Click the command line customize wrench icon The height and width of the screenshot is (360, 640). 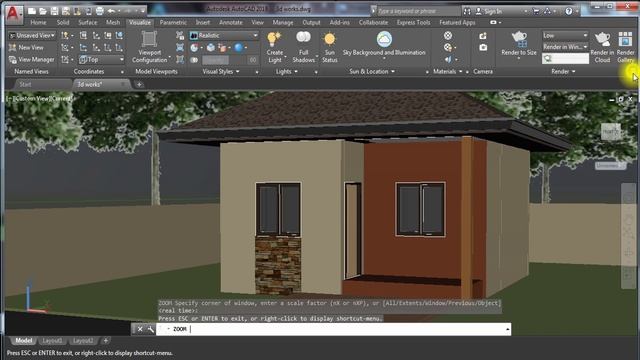click(x=151, y=329)
